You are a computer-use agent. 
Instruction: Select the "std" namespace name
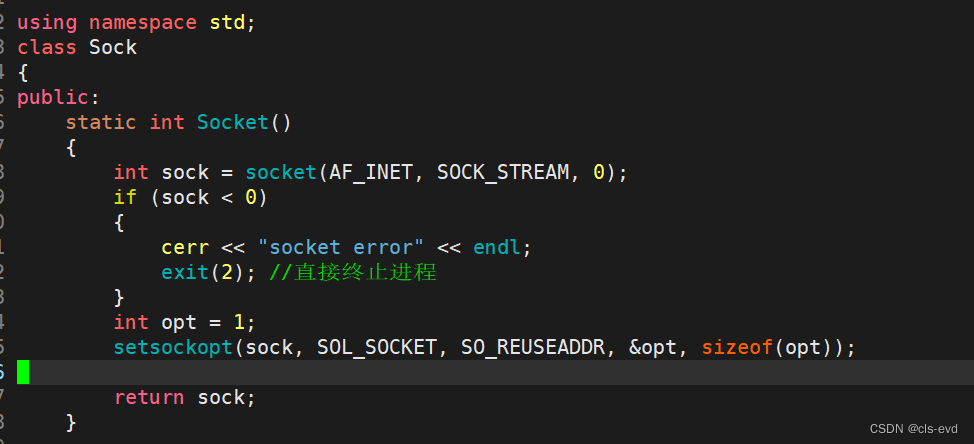(227, 22)
